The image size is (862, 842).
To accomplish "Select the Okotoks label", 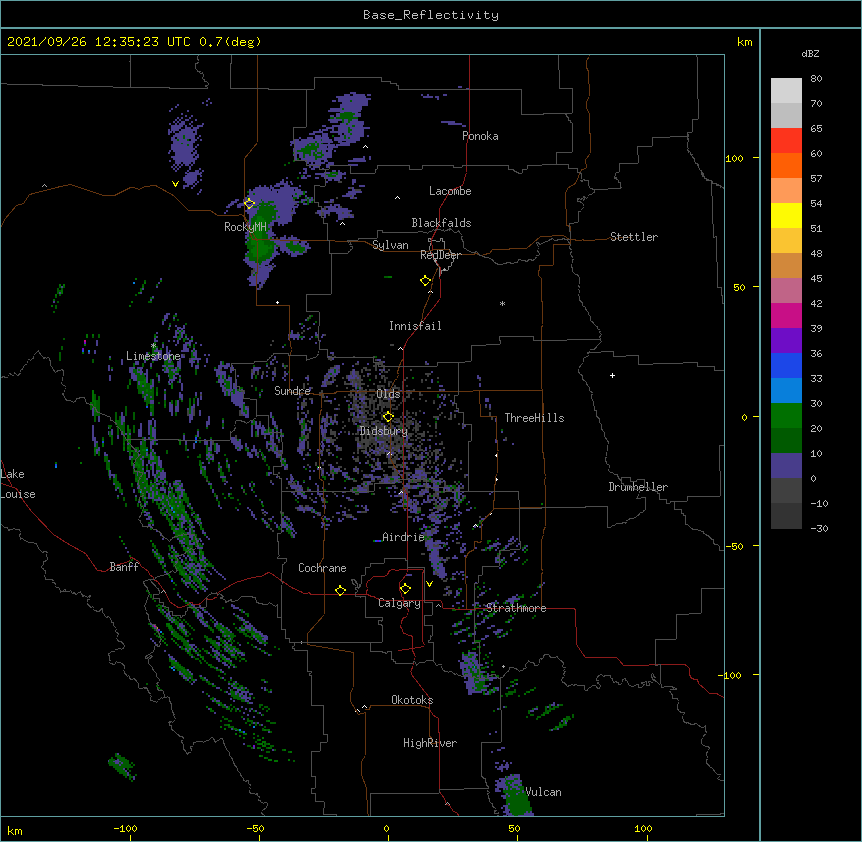I will [412, 700].
